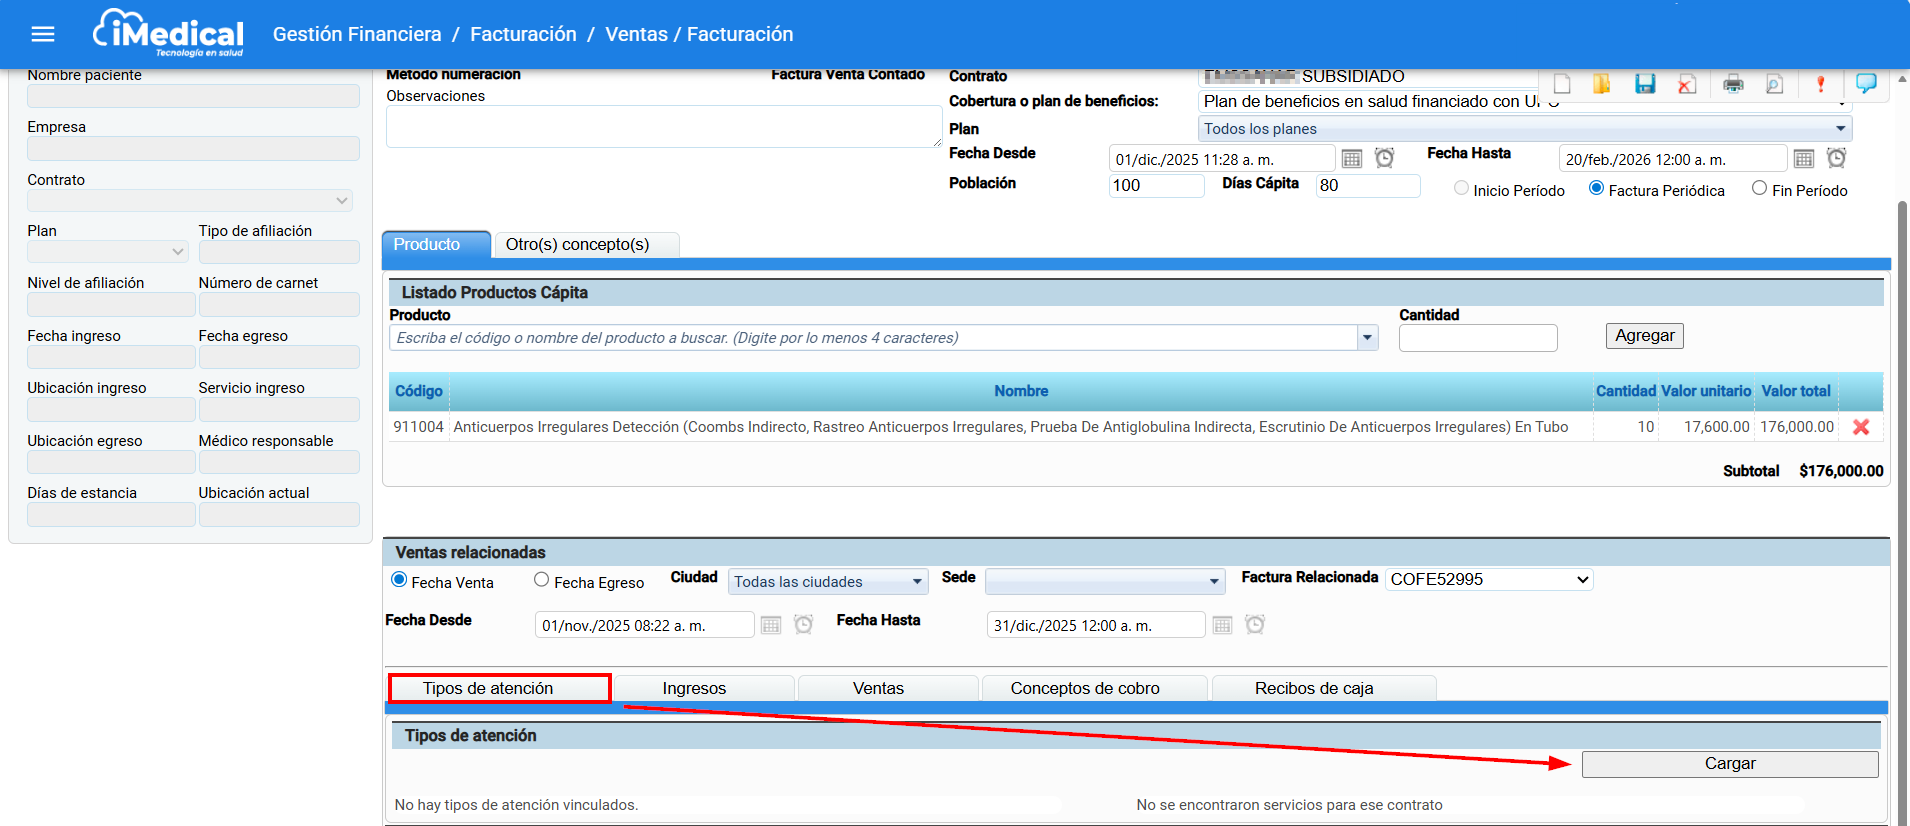Click the new blank document icon
Viewport: 1910px width, 826px height.
1561,84
